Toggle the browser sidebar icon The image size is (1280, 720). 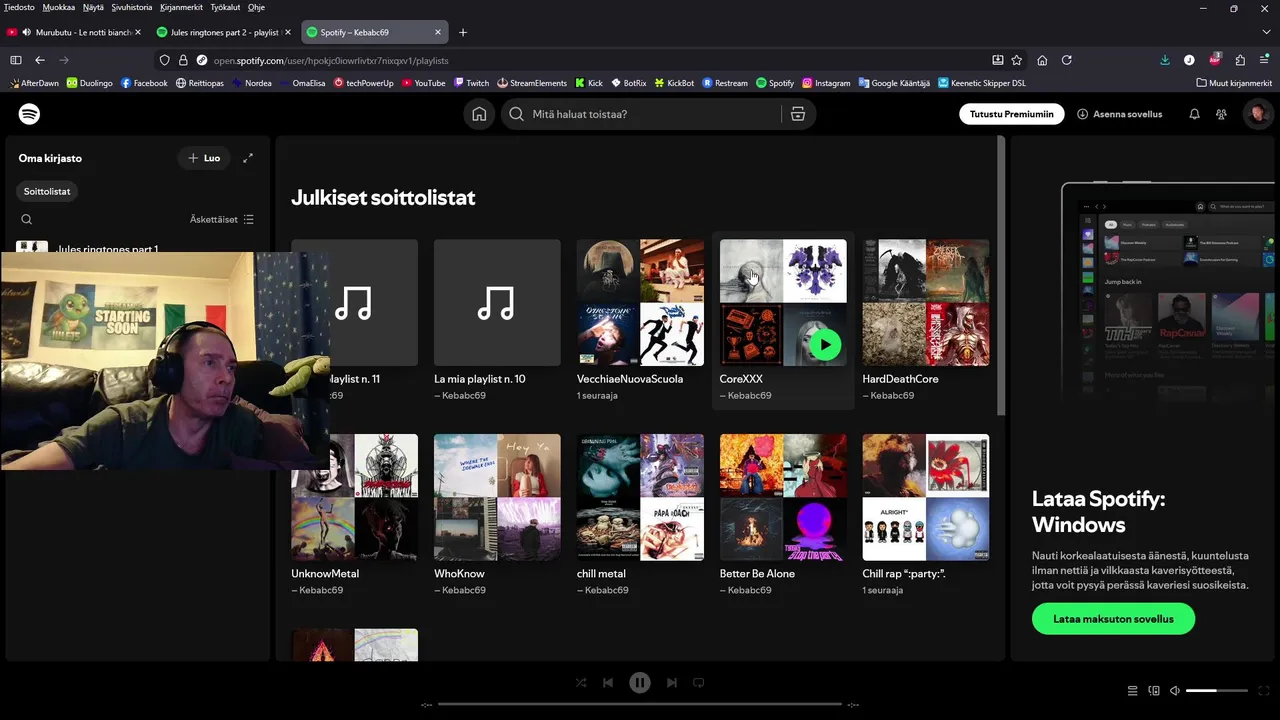(16, 60)
